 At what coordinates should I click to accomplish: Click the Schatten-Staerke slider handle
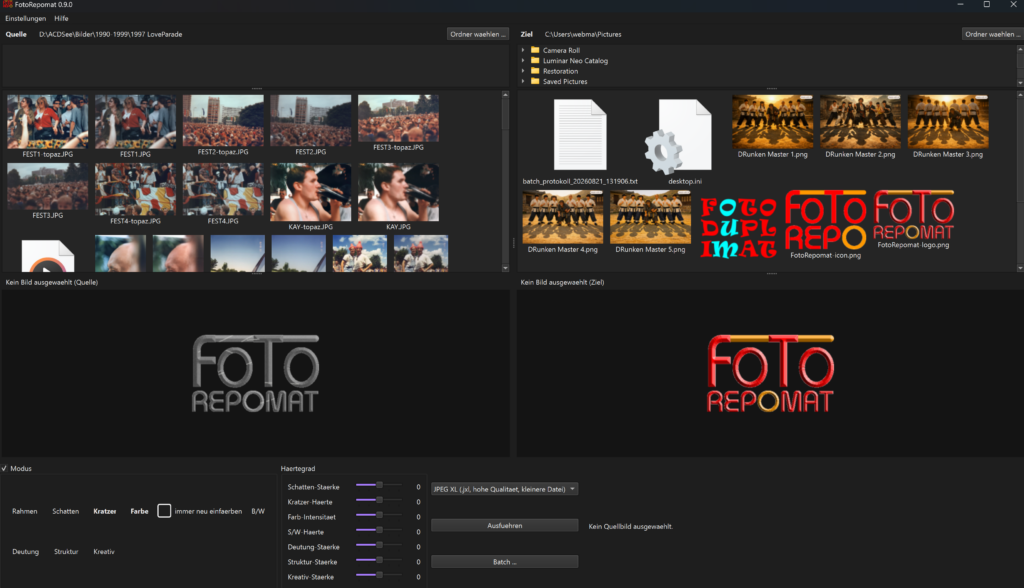[379, 485]
